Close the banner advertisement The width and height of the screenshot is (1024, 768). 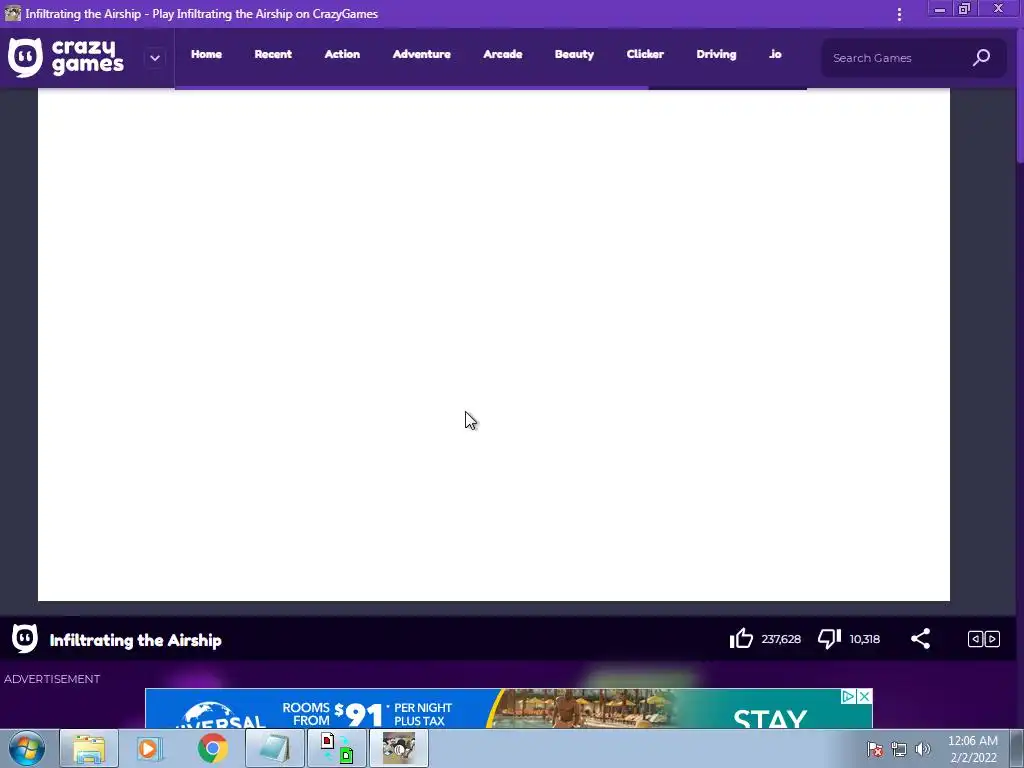point(864,696)
